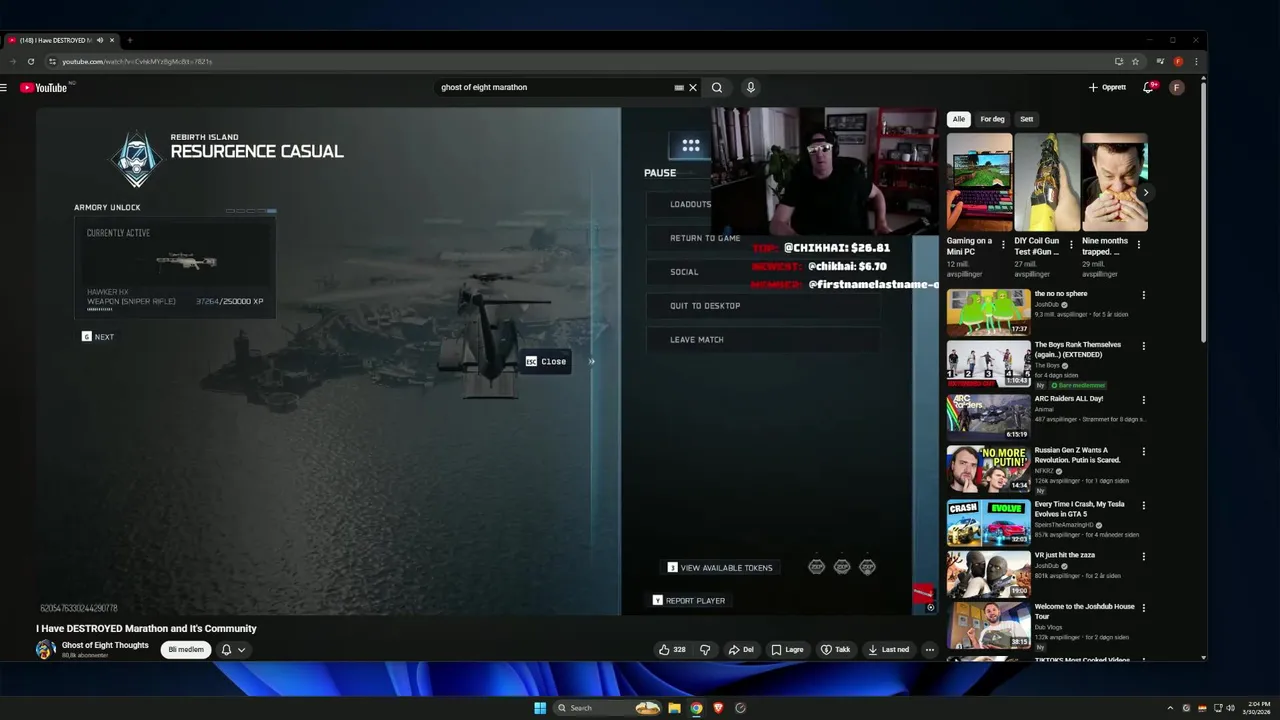The image size is (1280, 720).
Task: Open 'Russian Gen Z Wants' video thumbnail
Action: click(x=988, y=468)
